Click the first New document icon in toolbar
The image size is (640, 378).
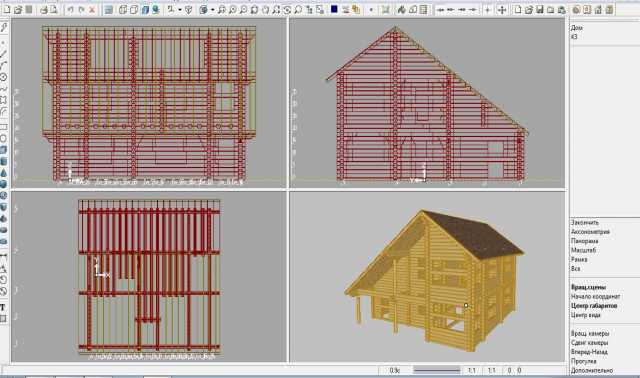[7, 9]
